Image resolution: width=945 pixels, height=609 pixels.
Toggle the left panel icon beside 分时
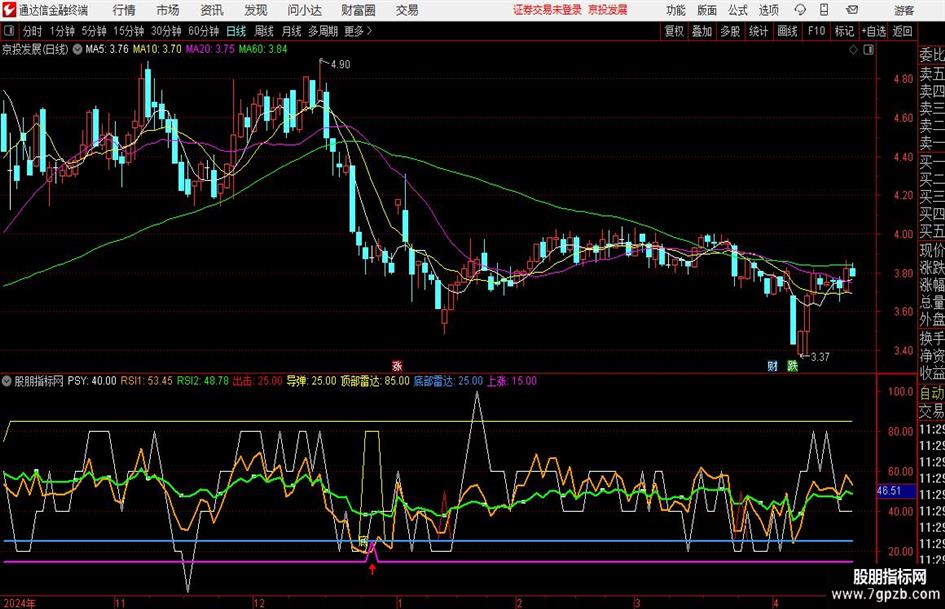click(x=9, y=31)
